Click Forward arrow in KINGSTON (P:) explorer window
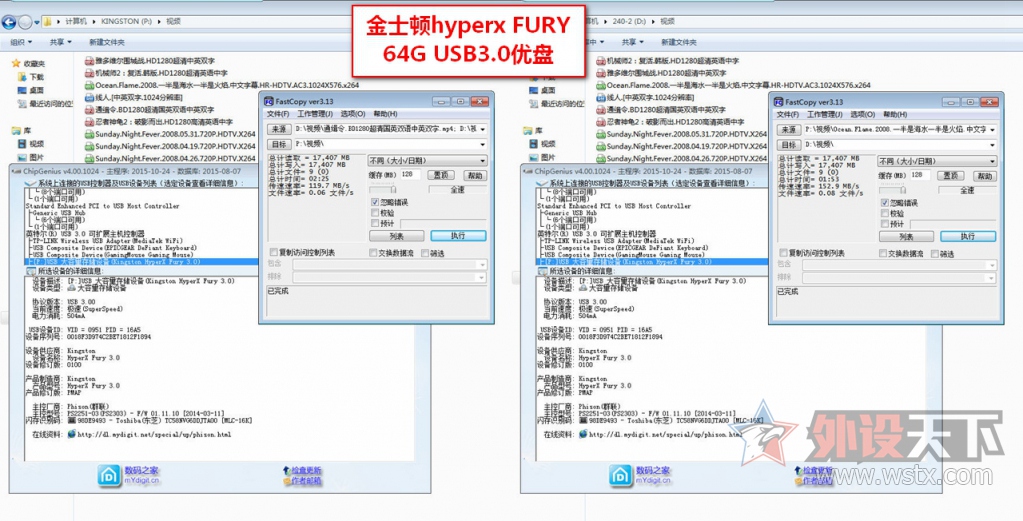This screenshot has height=521, width=1023. pos(24,23)
